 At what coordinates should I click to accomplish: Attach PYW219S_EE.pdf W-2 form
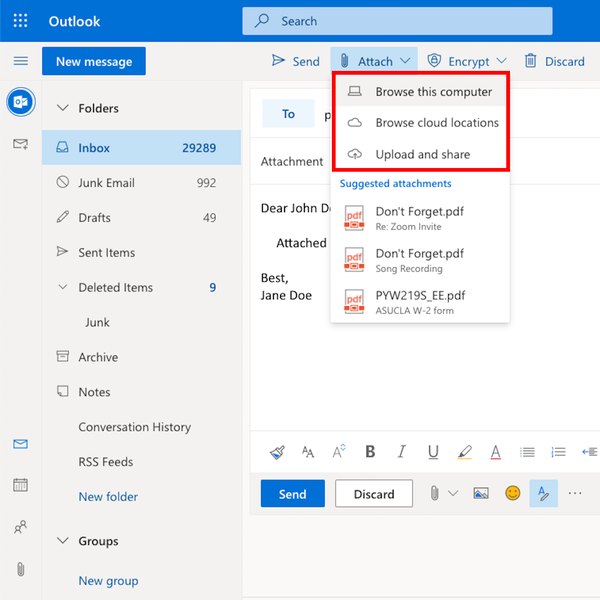pos(420,302)
